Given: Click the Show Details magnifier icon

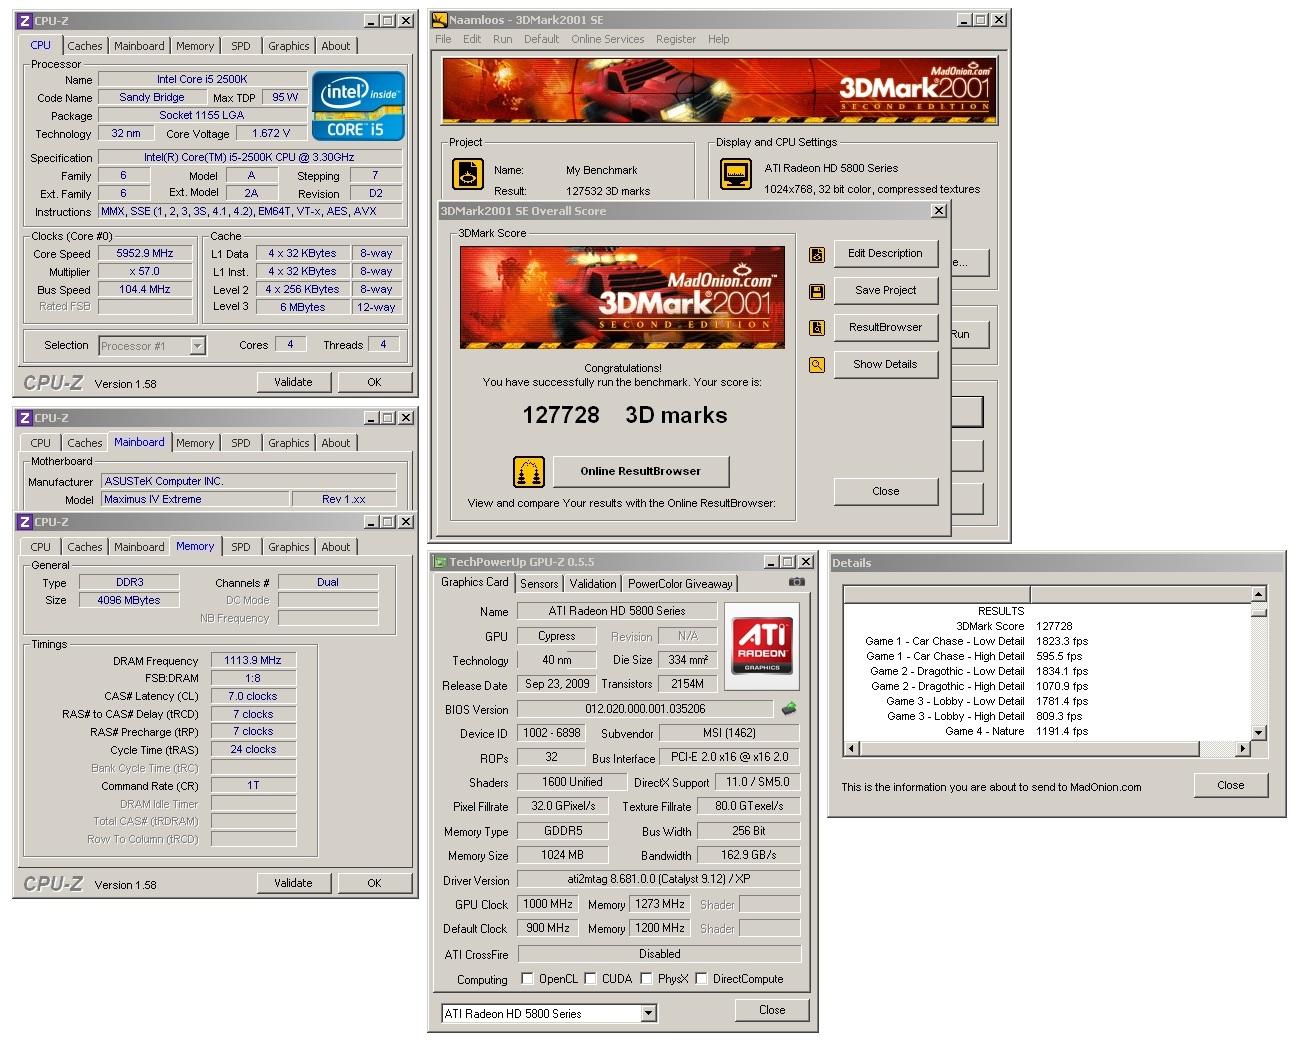Looking at the screenshot, I should 817,365.
